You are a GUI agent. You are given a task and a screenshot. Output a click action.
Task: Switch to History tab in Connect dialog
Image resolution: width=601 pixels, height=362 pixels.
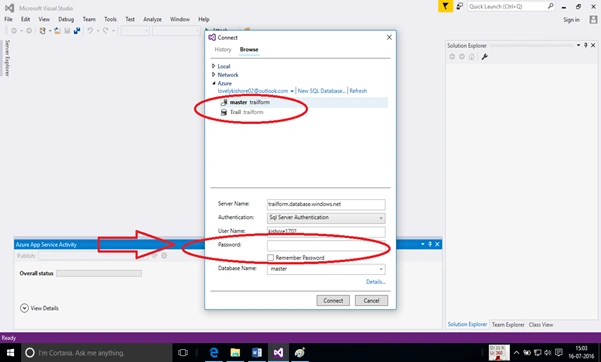click(223, 49)
